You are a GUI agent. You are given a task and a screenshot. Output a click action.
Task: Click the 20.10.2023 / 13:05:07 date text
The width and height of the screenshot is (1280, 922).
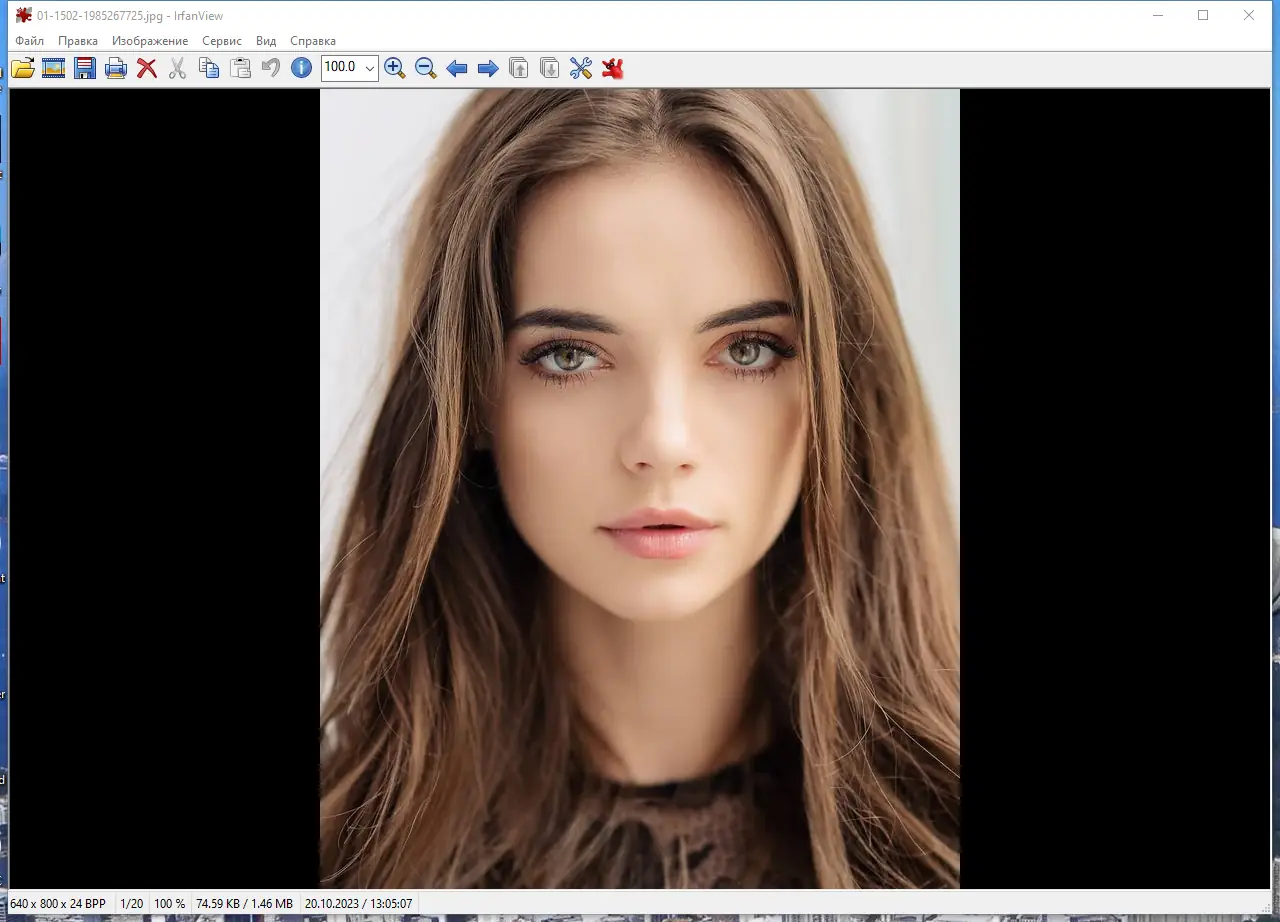[x=359, y=904]
